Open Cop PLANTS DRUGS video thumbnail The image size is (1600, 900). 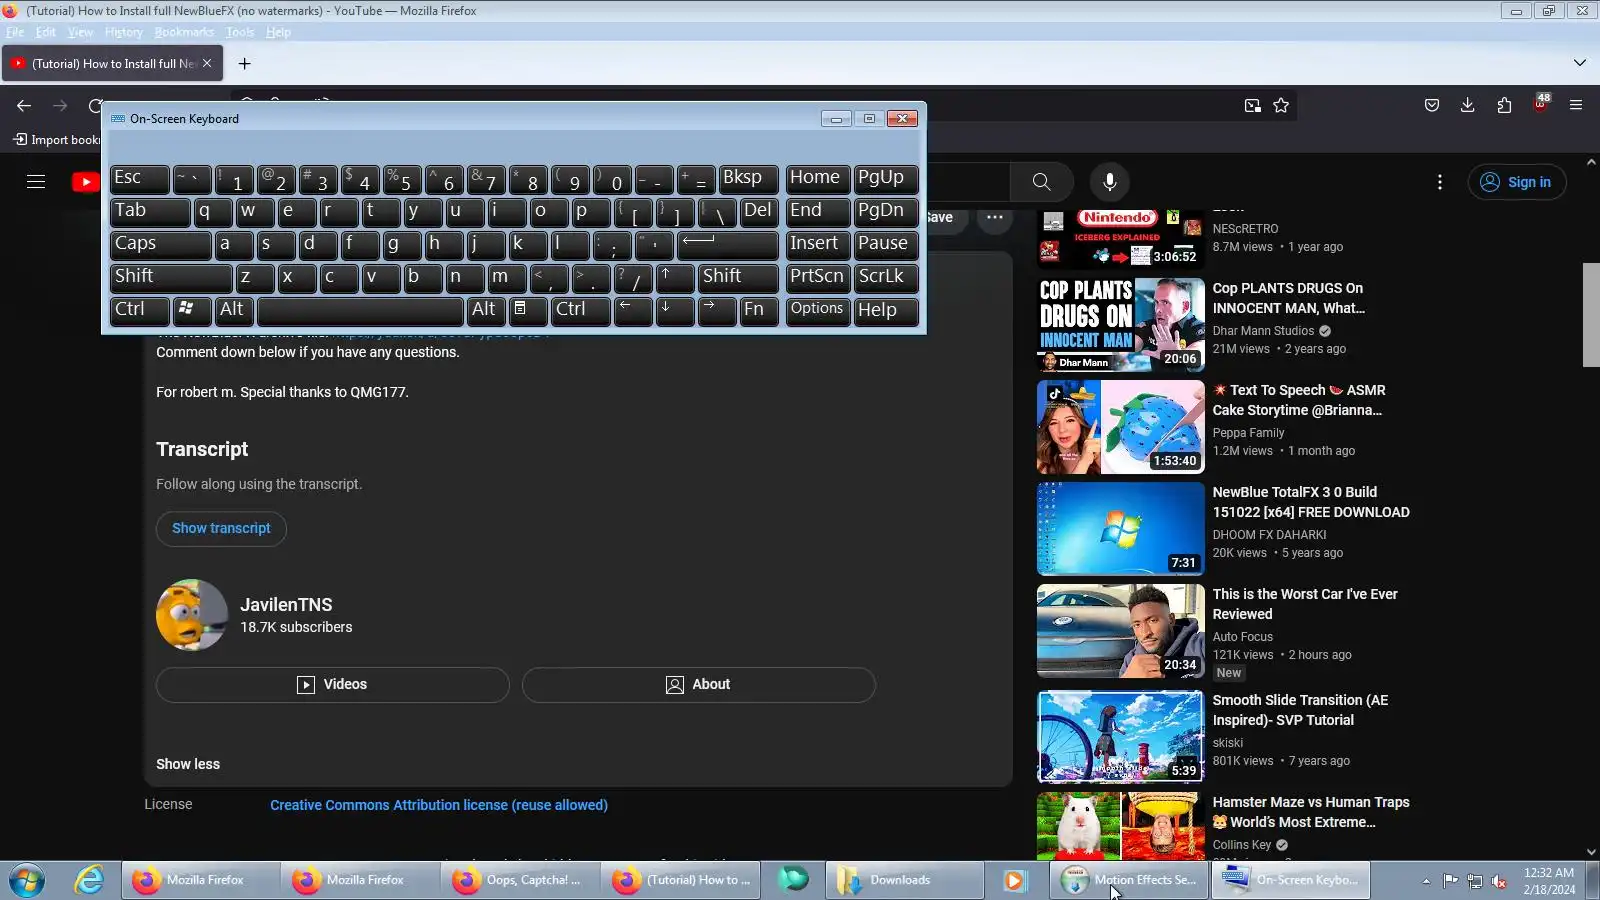1121,325
